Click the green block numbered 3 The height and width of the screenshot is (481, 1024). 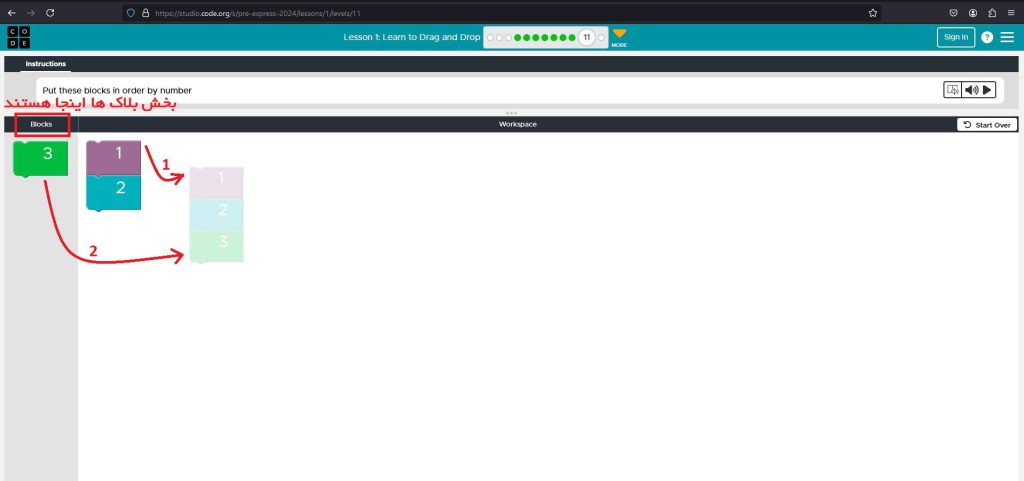[x=41, y=157]
